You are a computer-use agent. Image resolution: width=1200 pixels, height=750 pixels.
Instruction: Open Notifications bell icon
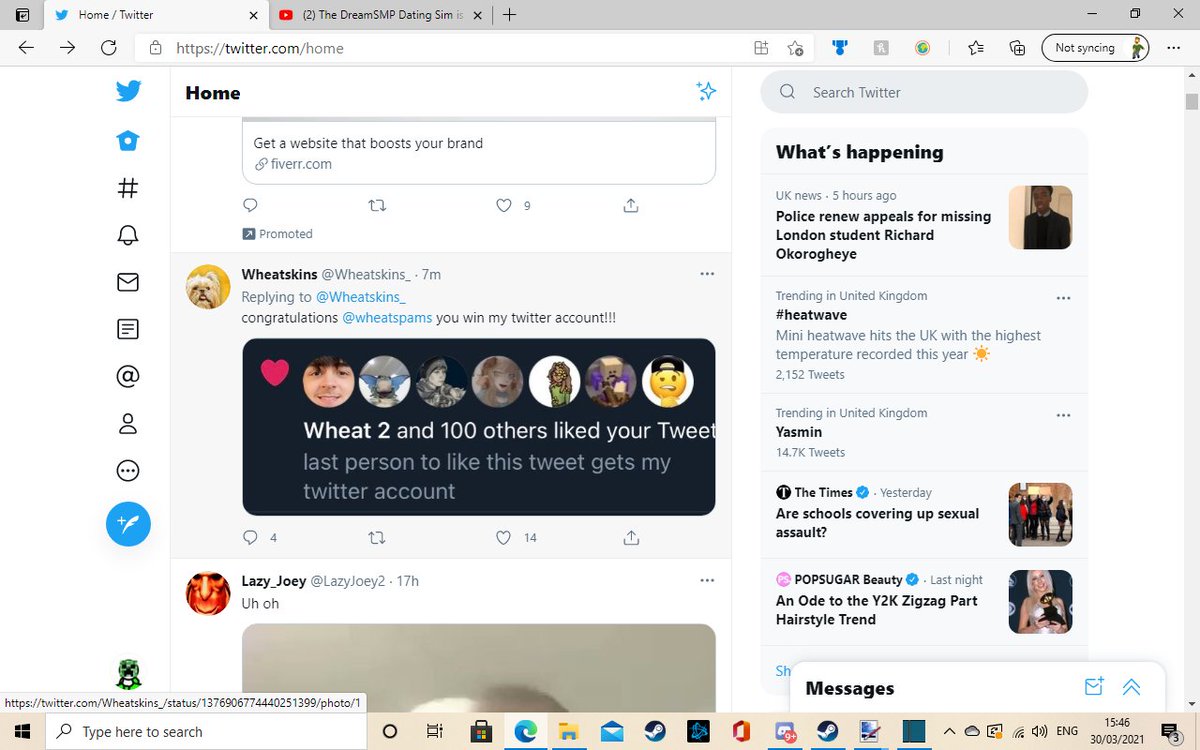pyautogui.click(x=128, y=235)
